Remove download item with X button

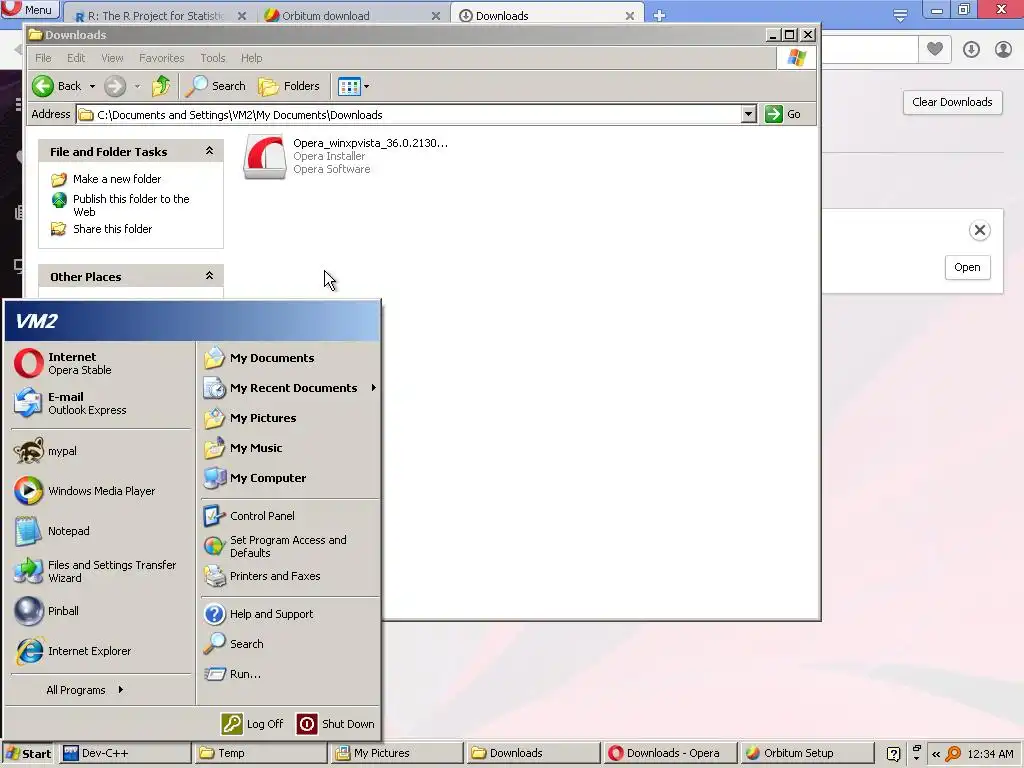coord(980,230)
